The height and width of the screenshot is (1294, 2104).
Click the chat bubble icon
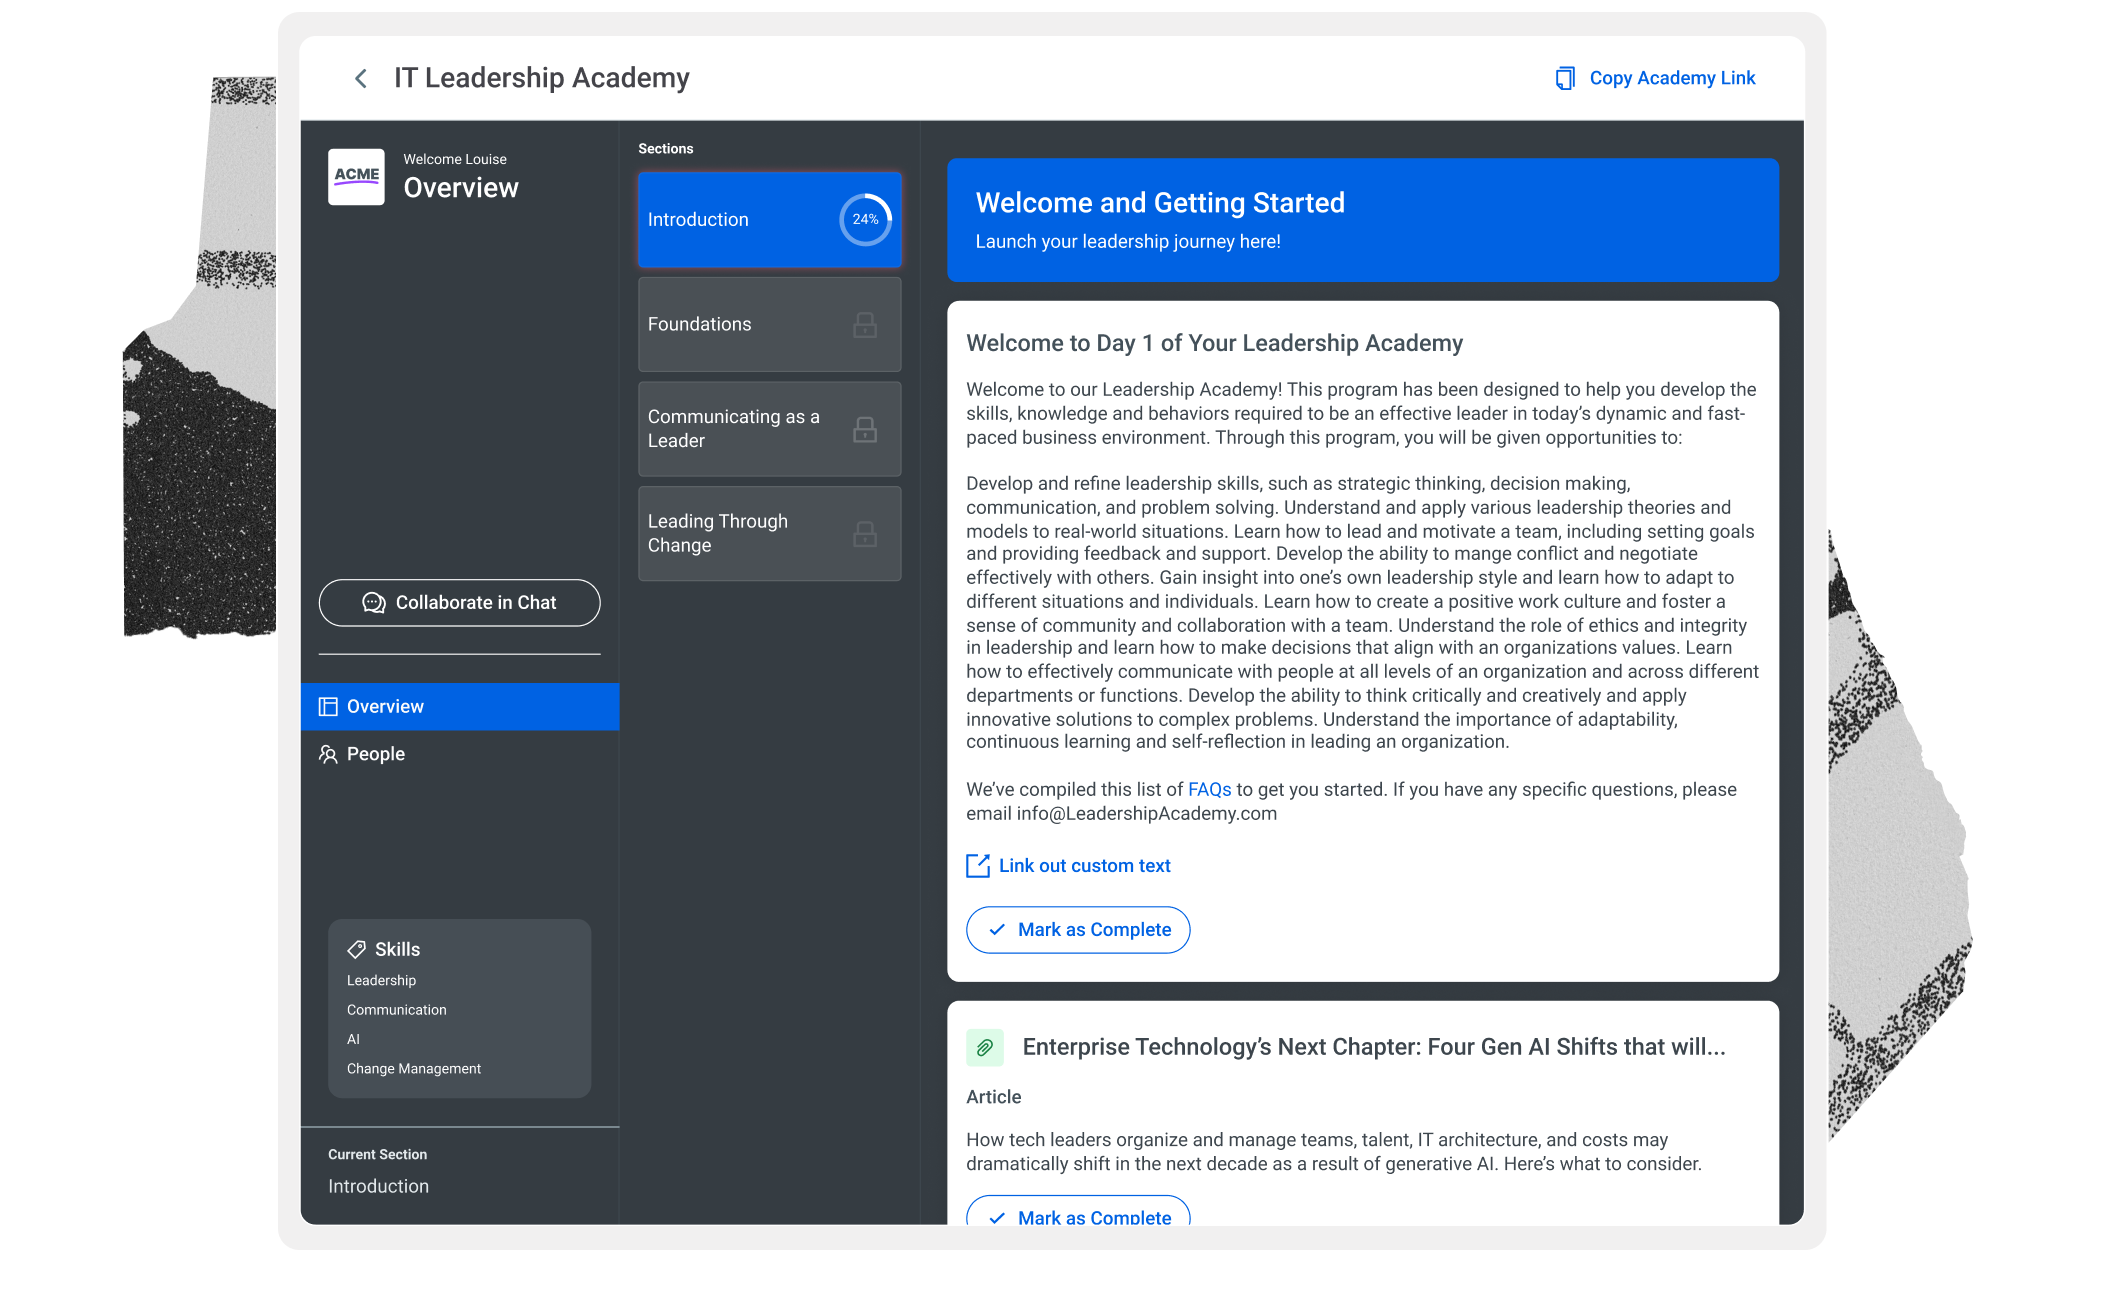point(373,603)
